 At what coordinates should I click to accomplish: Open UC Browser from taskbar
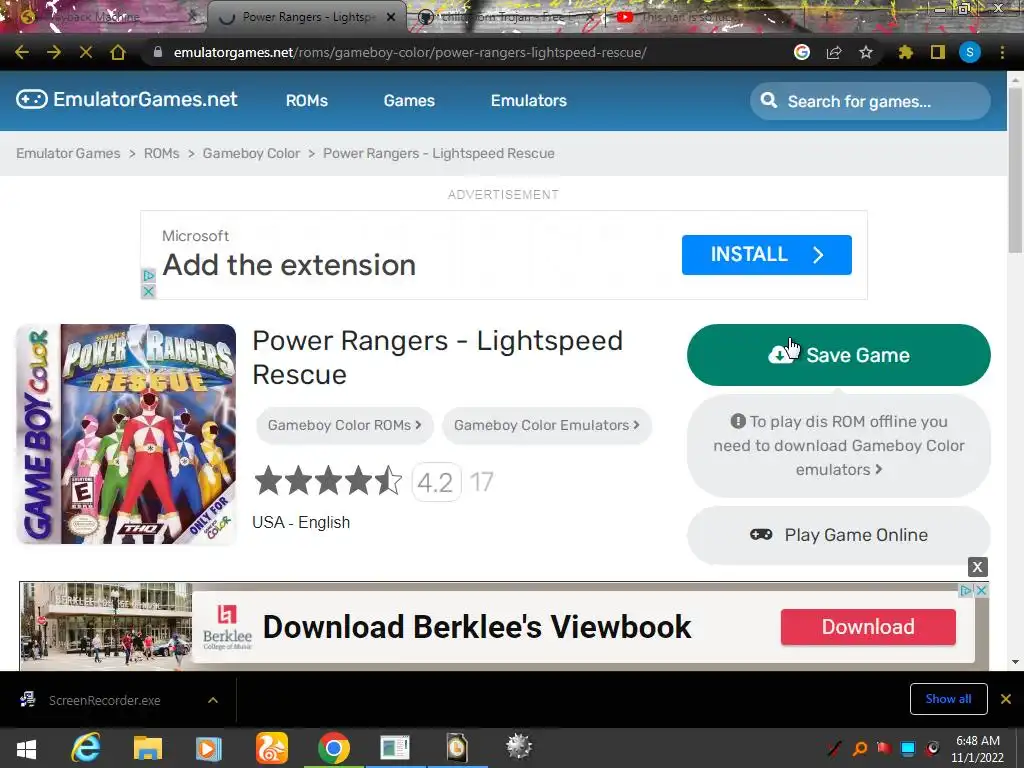coord(272,748)
